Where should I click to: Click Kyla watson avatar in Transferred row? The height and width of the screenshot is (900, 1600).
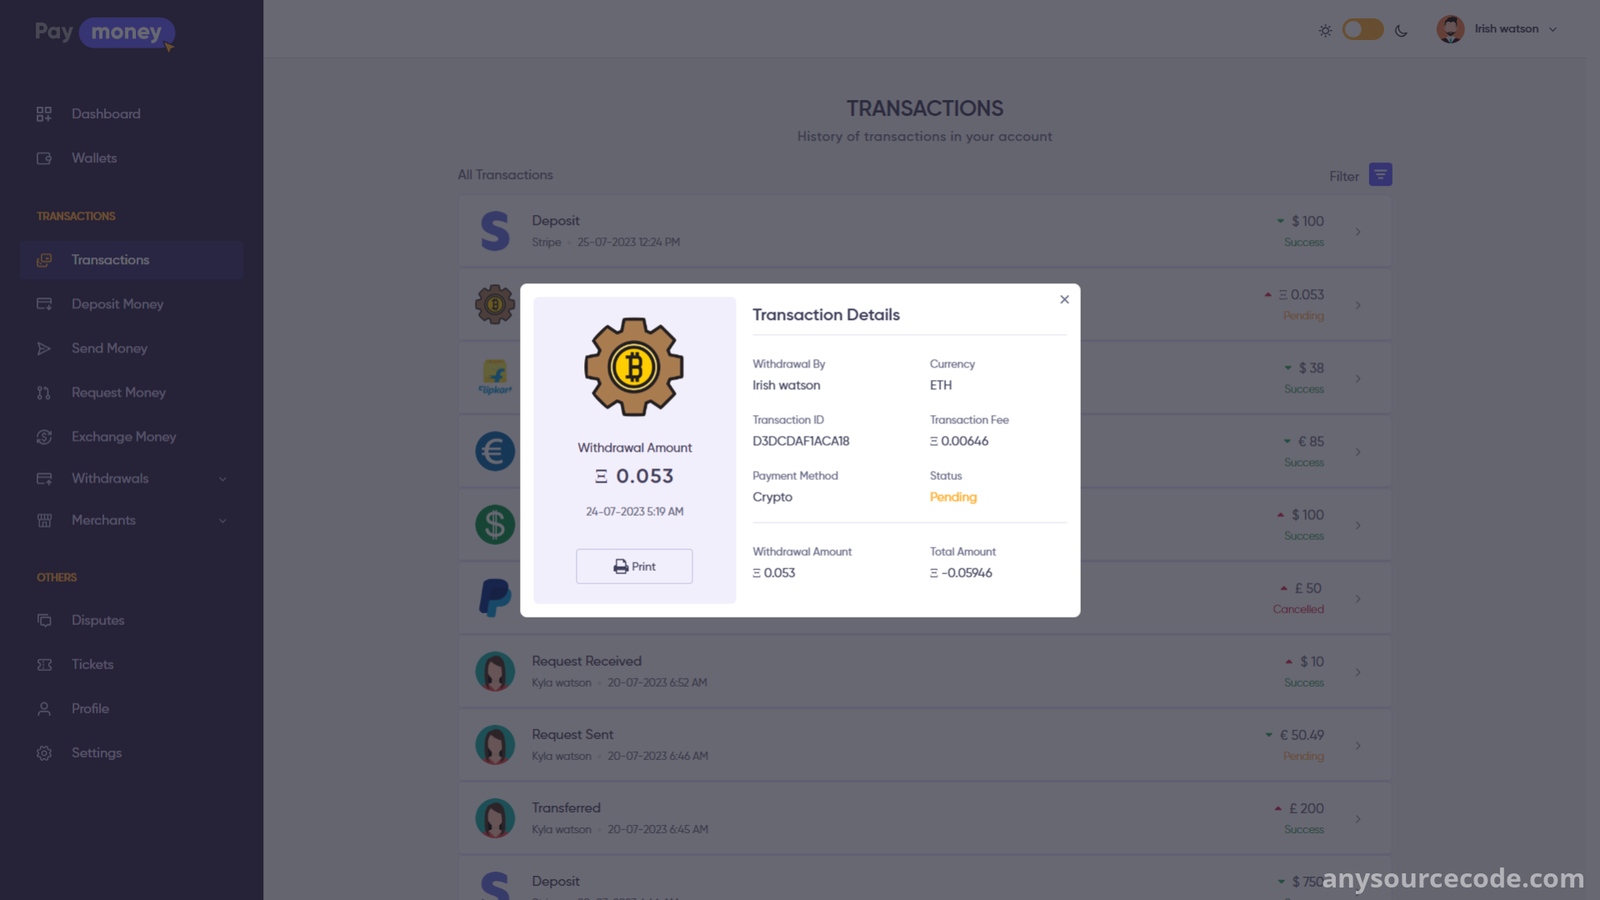click(x=495, y=818)
